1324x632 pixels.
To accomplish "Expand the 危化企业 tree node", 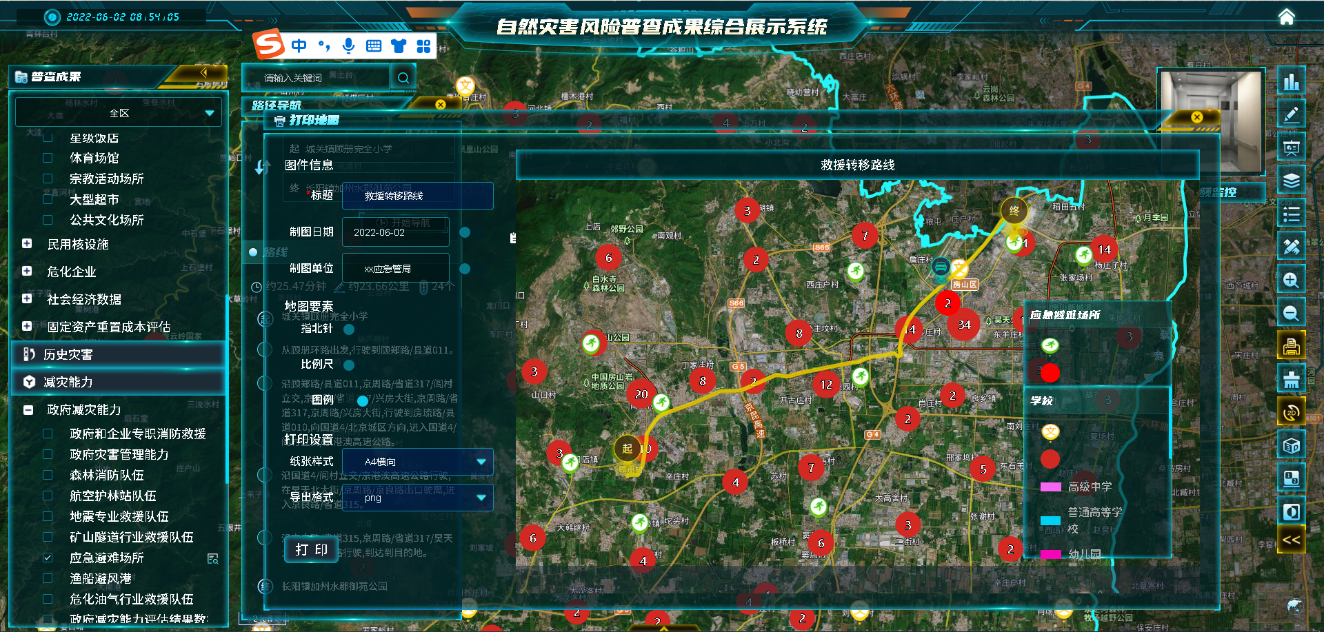I will coord(27,271).
